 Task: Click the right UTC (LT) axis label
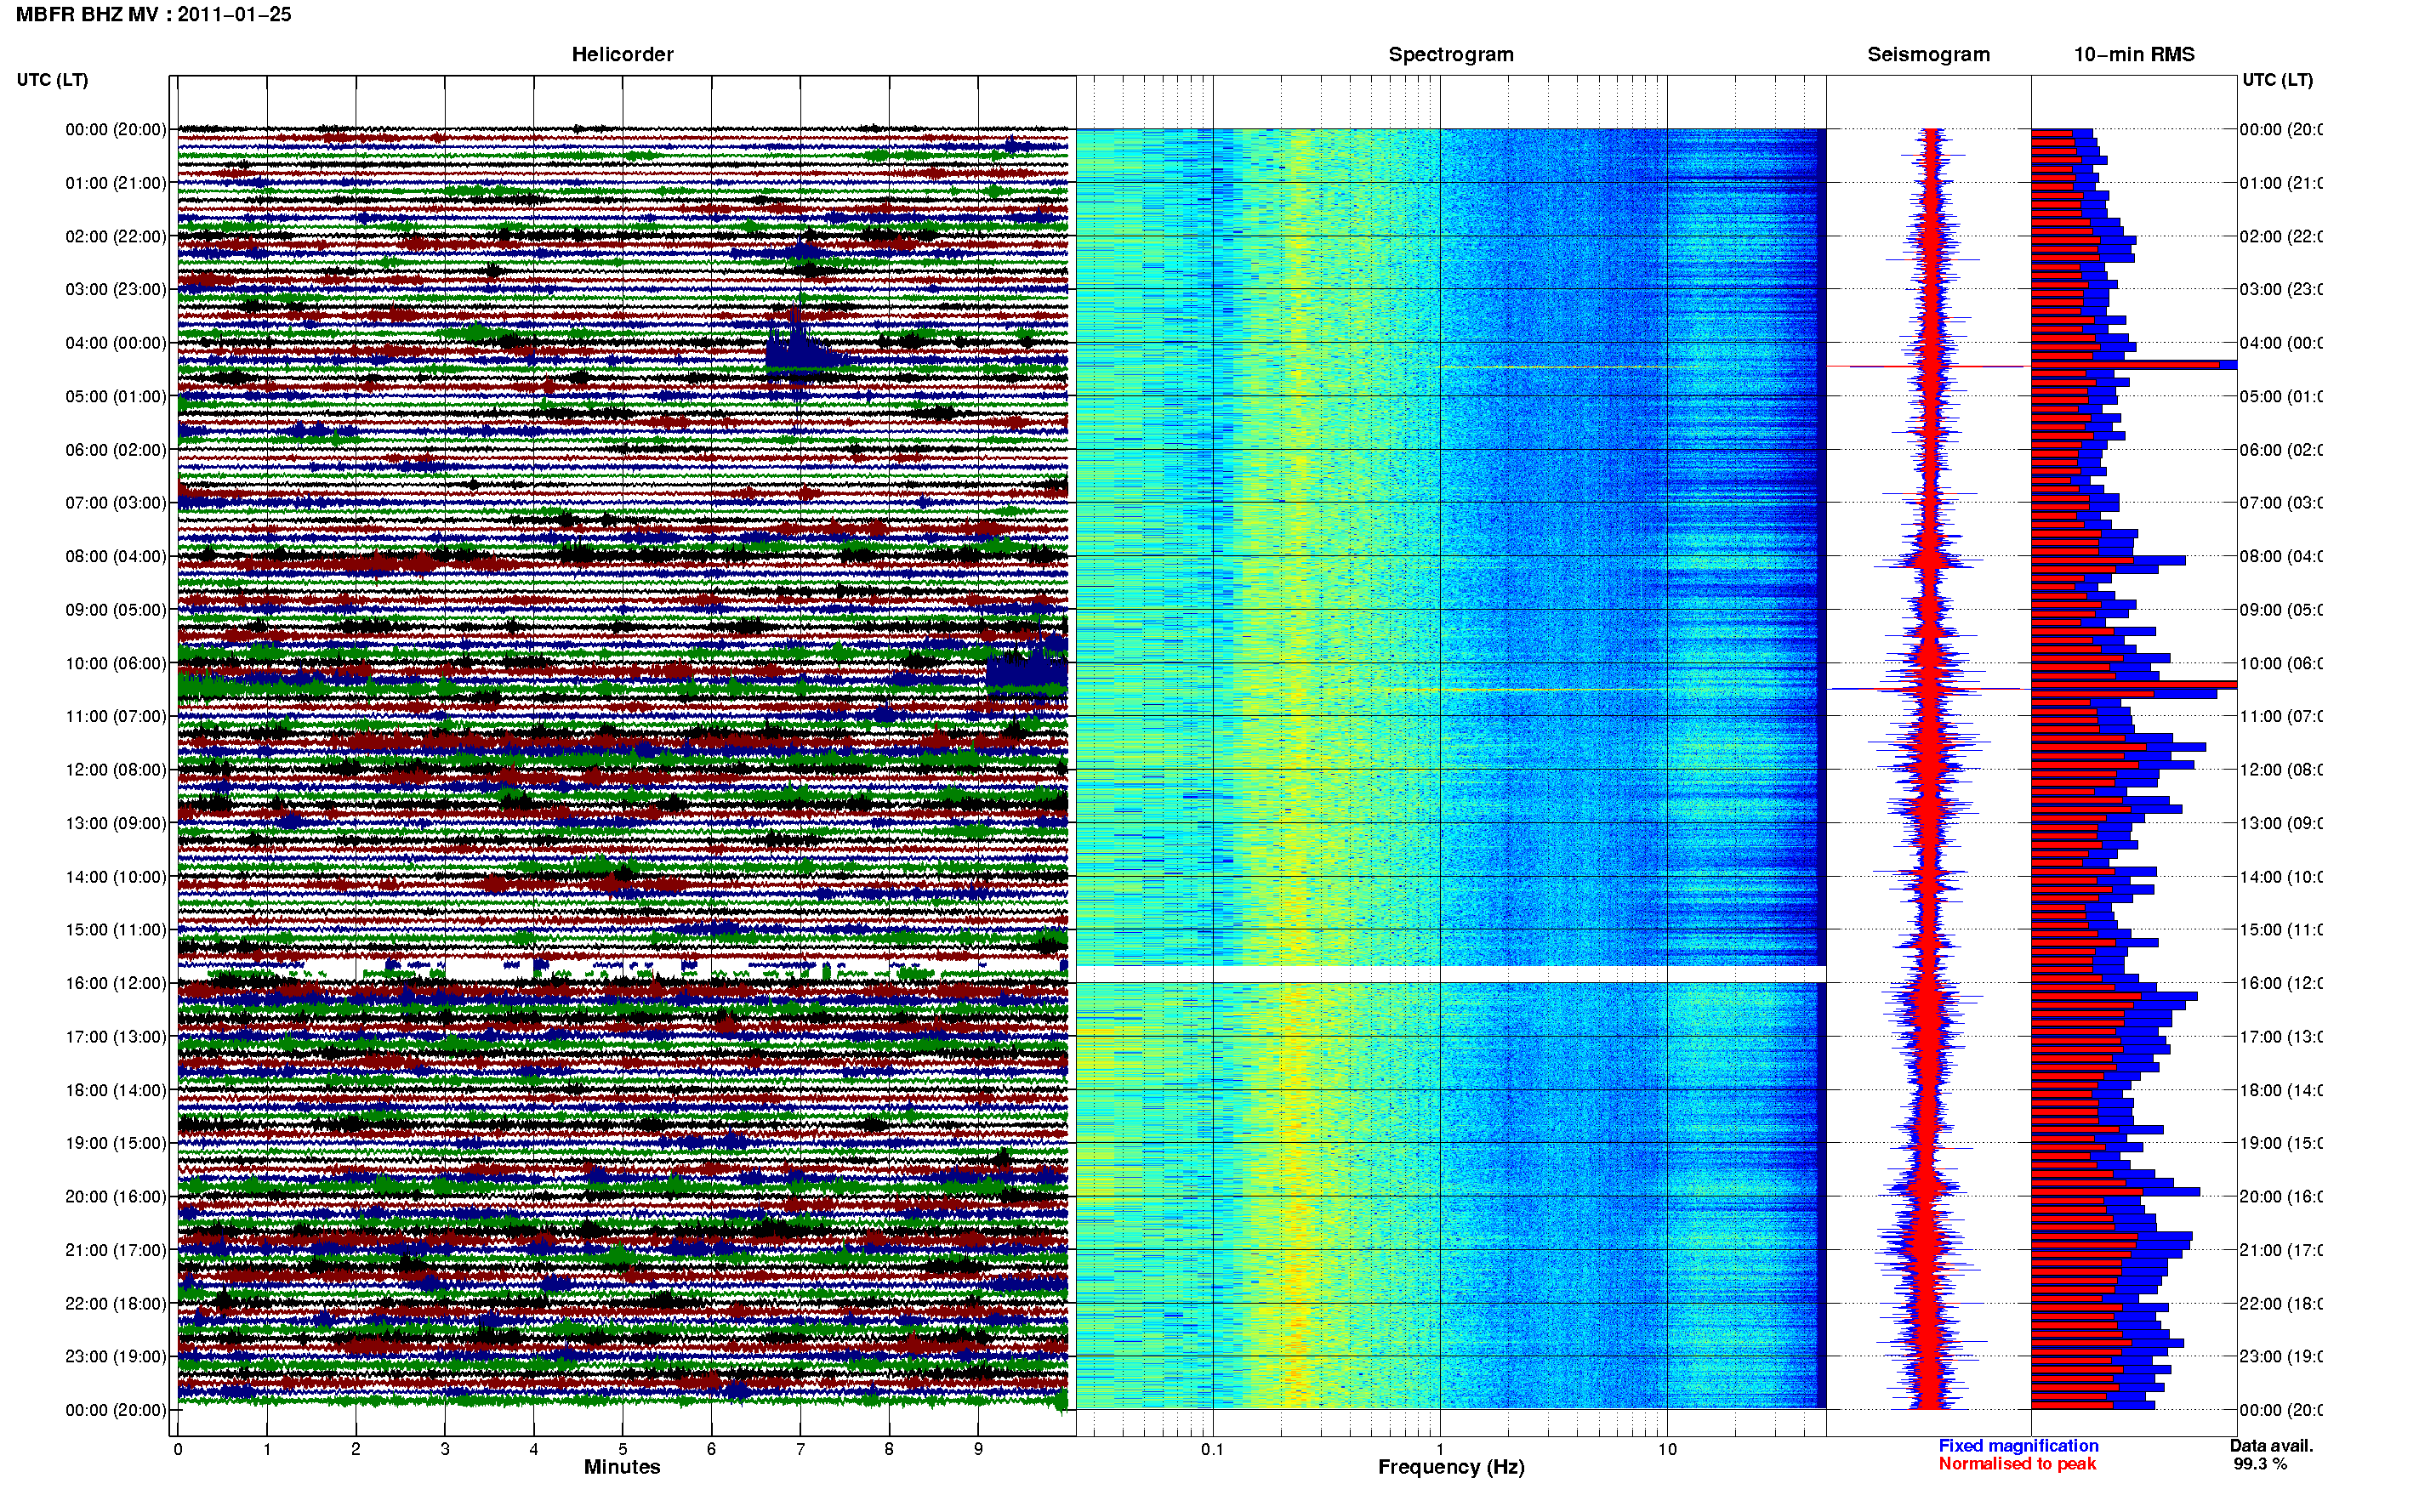(2277, 80)
